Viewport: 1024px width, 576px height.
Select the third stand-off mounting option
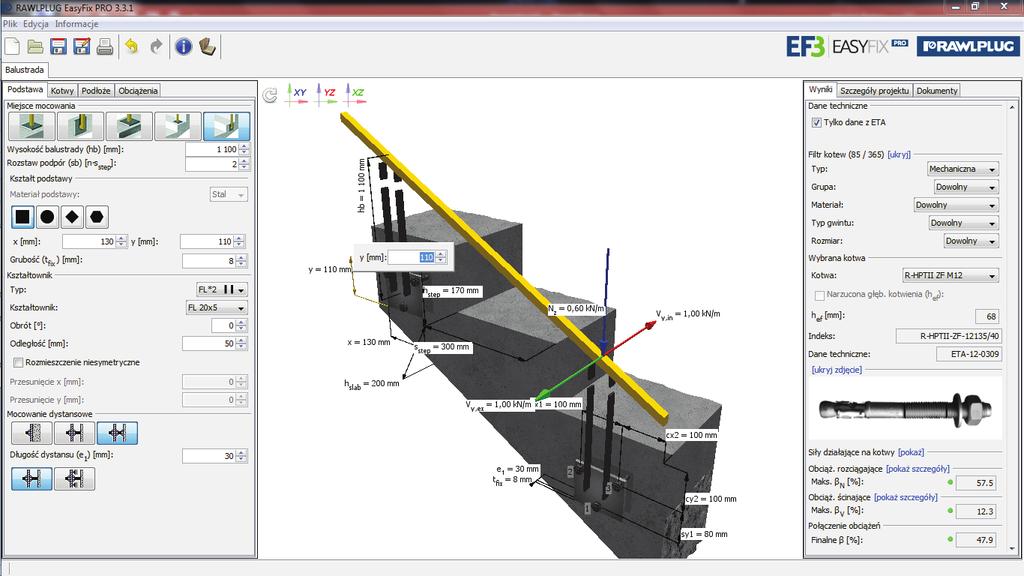[118, 433]
